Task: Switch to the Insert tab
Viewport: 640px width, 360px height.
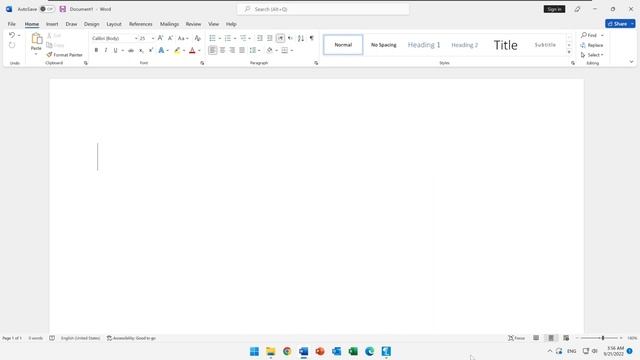Action: [52, 24]
